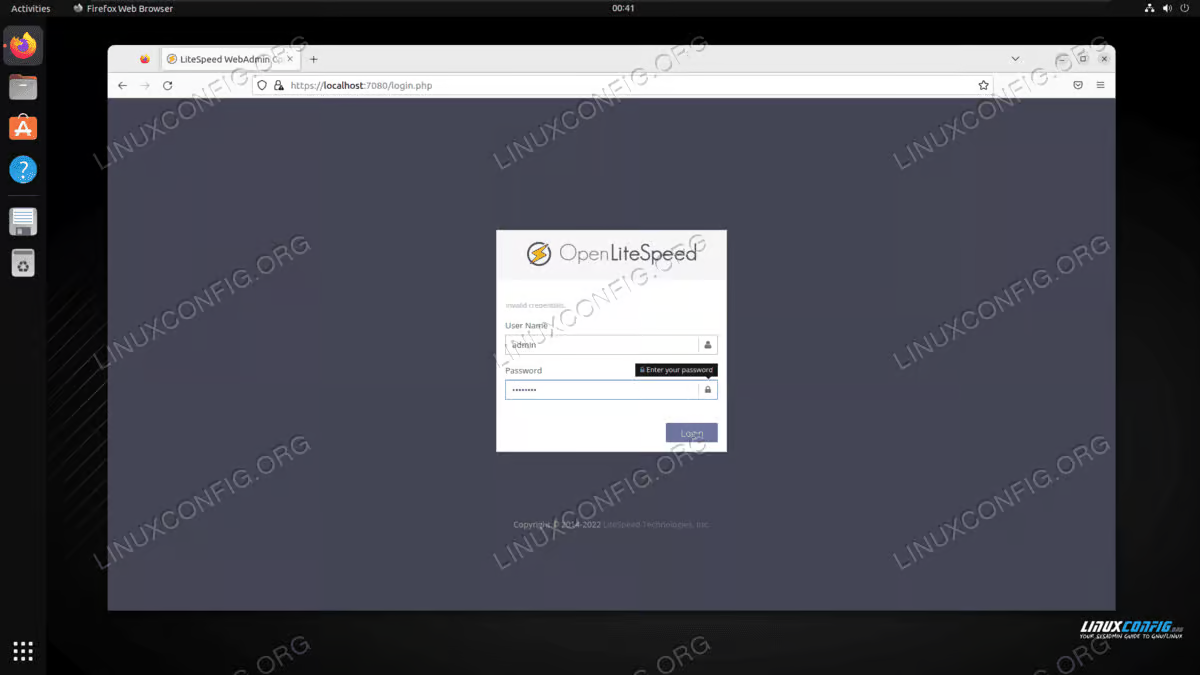Click the browser back arrow
1200x675 pixels.
pos(123,86)
